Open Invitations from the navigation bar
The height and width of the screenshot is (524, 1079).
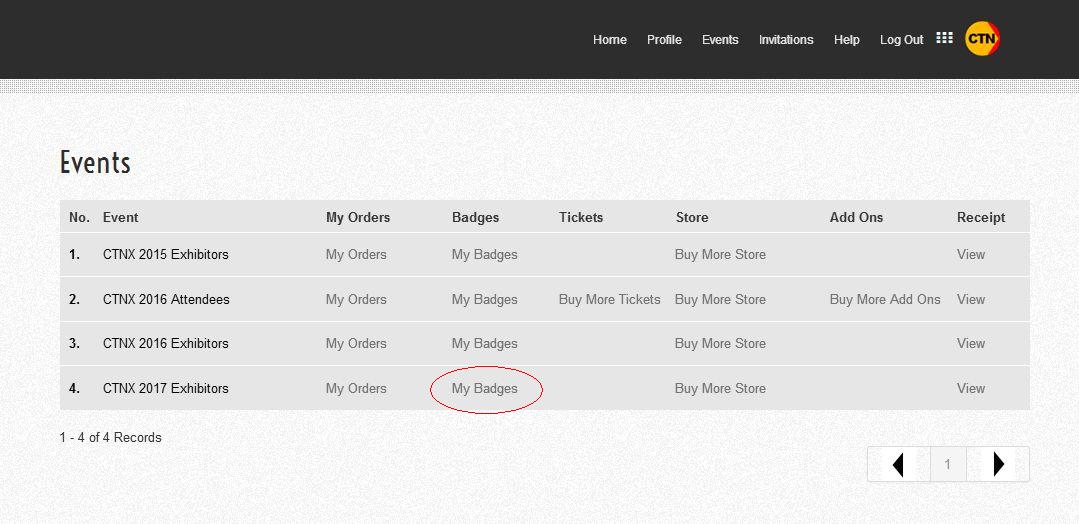[x=786, y=40]
